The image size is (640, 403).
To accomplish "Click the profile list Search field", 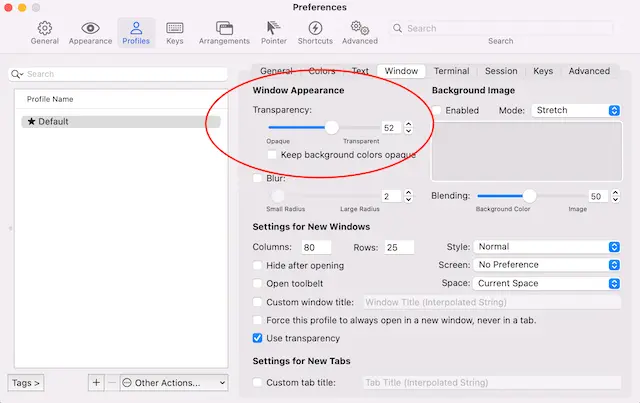I will click(118, 74).
